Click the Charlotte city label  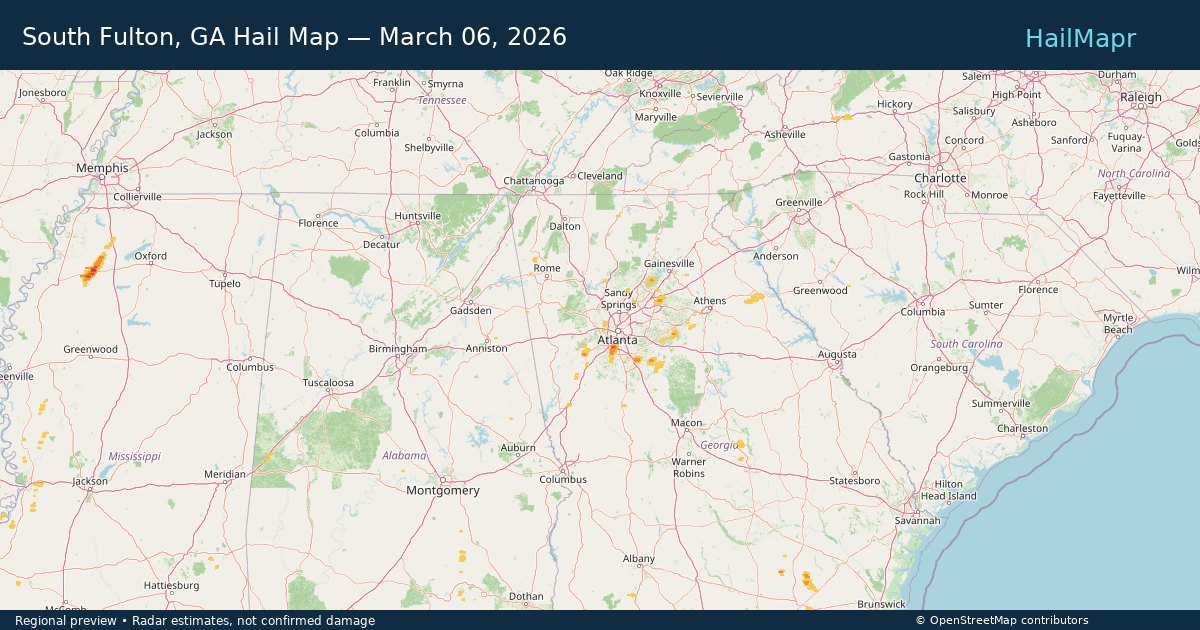pyautogui.click(x=940, y=178)
